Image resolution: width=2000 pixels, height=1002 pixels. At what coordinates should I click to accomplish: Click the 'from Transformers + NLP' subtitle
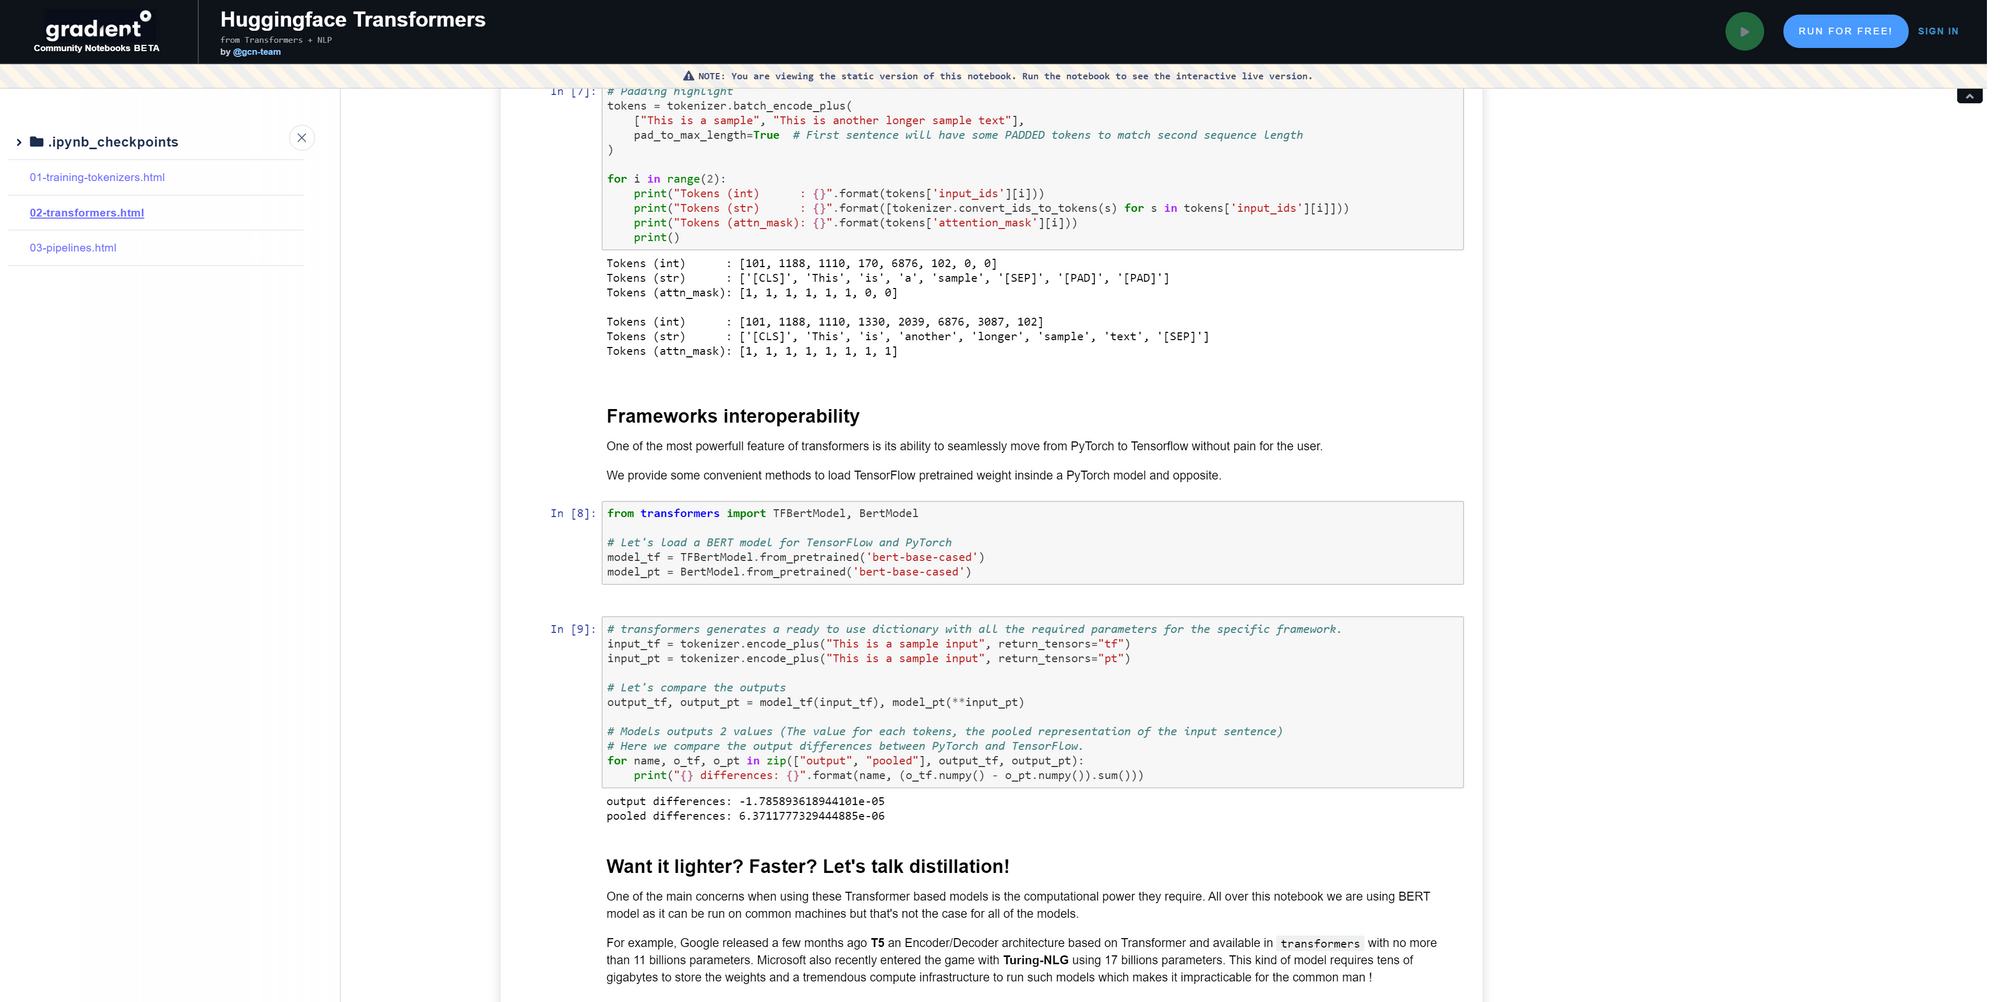click(x=276, y=40)
